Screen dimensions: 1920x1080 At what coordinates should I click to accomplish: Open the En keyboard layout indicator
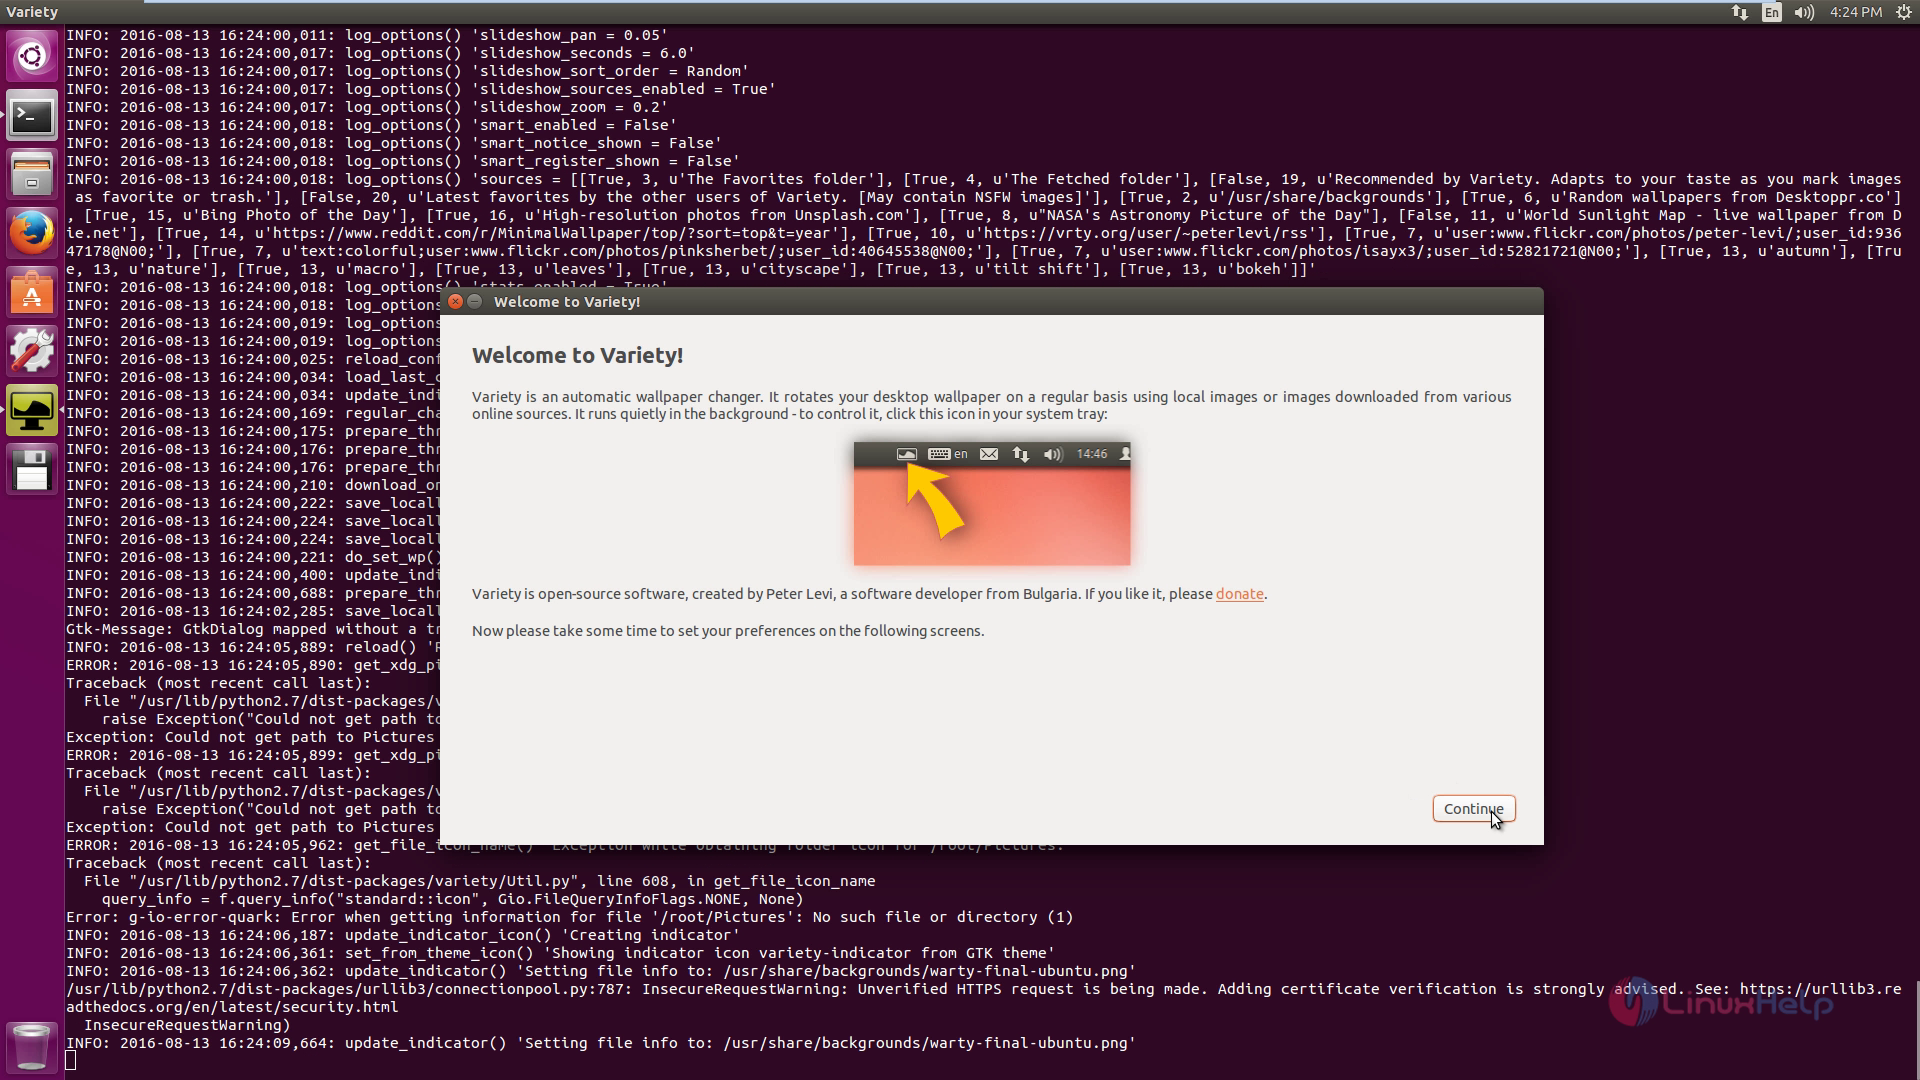click(x=1772, y=12)
